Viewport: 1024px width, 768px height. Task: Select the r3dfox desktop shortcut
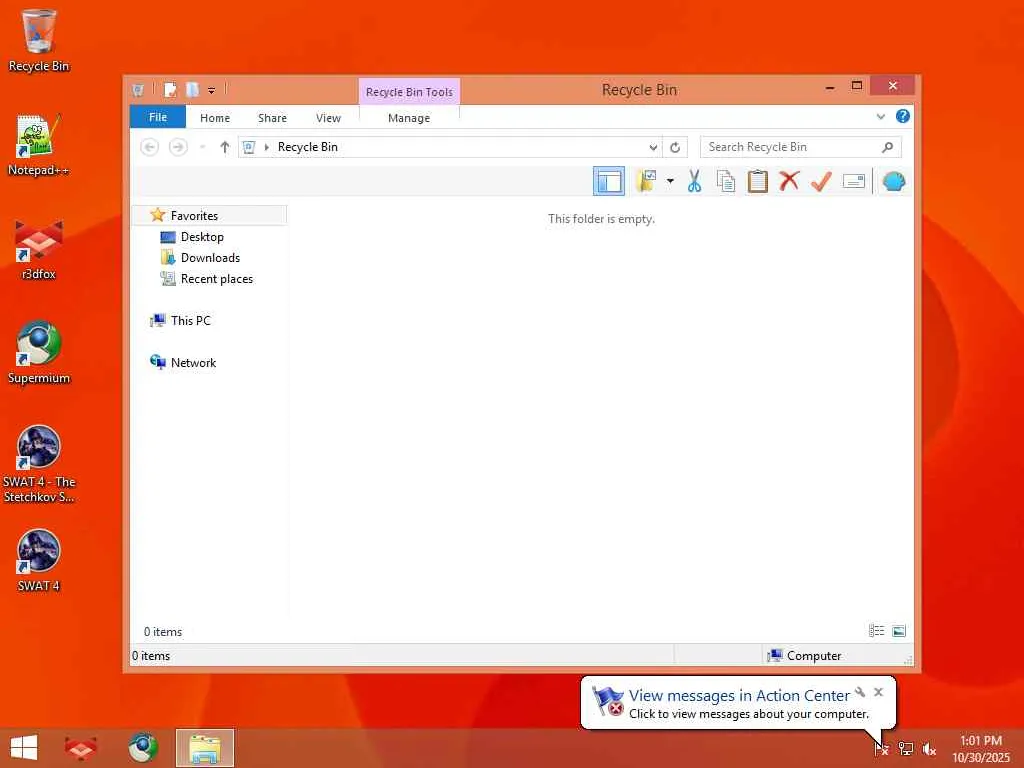39,249
